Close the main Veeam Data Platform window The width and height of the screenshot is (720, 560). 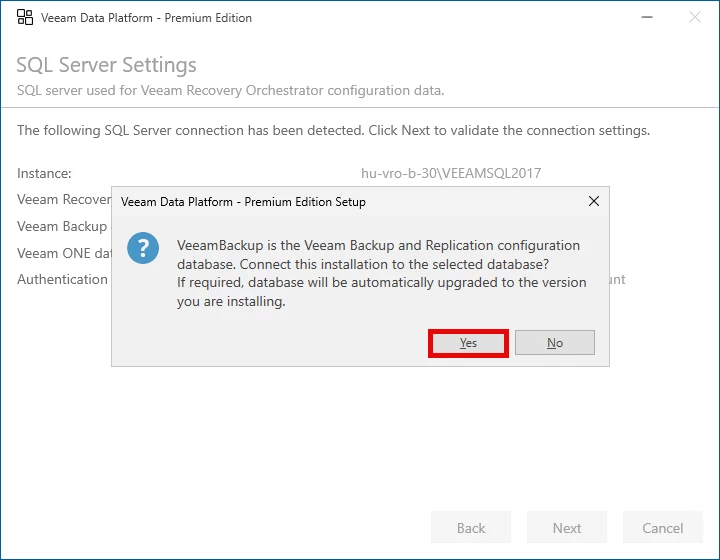695,17
